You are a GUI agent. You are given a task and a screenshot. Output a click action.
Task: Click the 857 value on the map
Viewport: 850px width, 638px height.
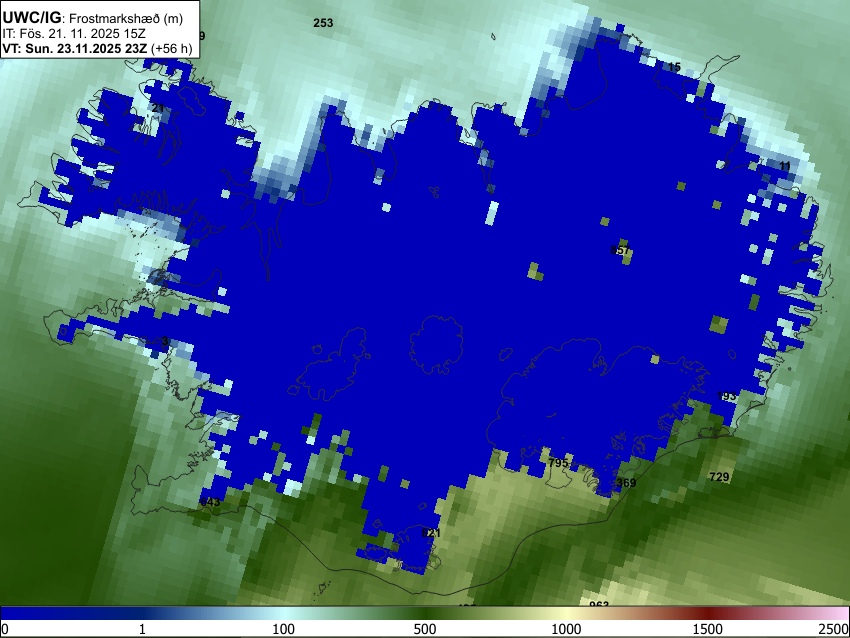620,250
